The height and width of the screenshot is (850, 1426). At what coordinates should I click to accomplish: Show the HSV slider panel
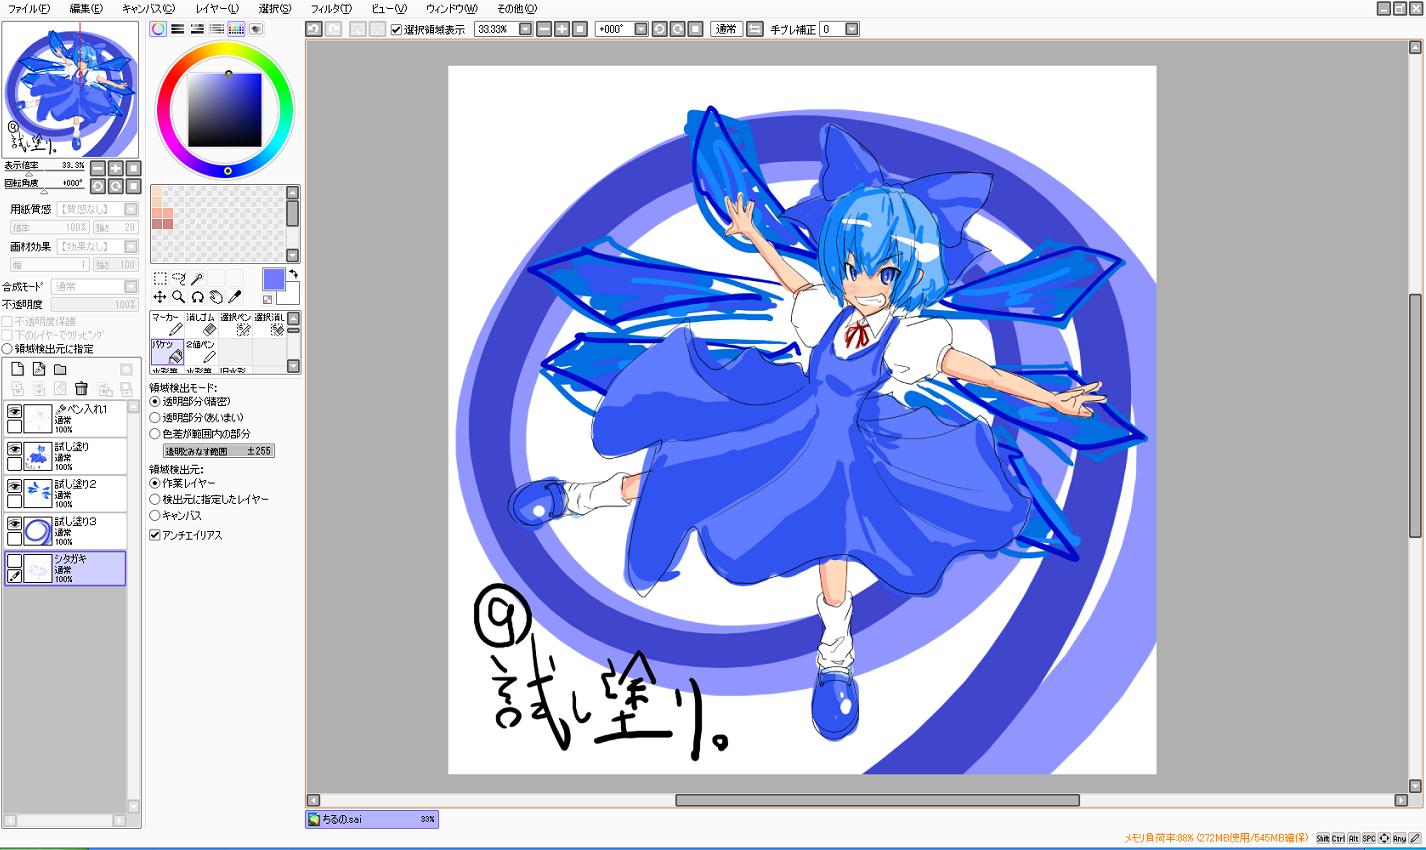click(197, 29)
